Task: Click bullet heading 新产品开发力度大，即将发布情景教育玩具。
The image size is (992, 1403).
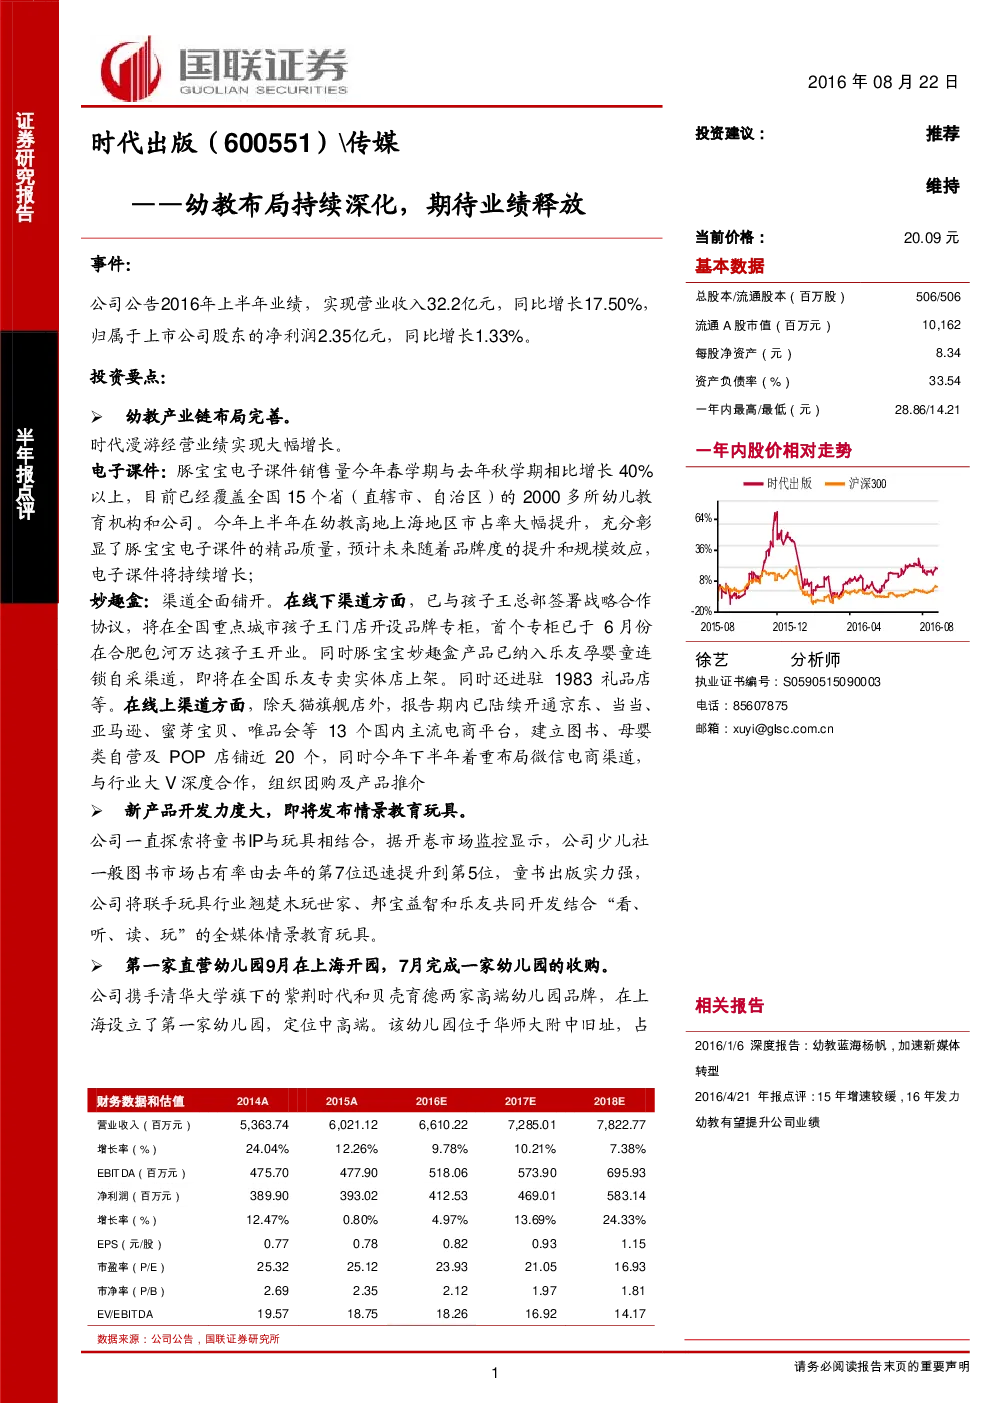Action: coord(296,811)
